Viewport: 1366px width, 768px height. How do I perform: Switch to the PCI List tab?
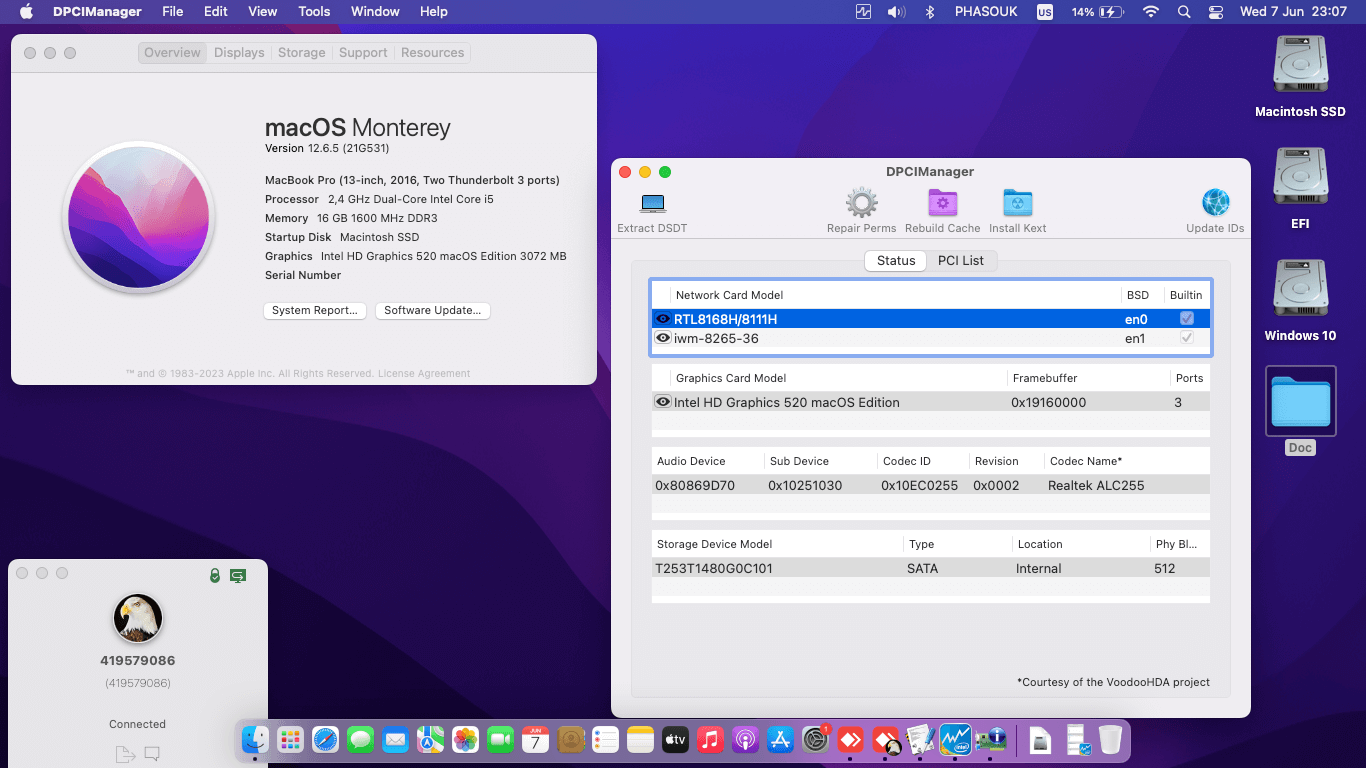click(x=962, y=260)
